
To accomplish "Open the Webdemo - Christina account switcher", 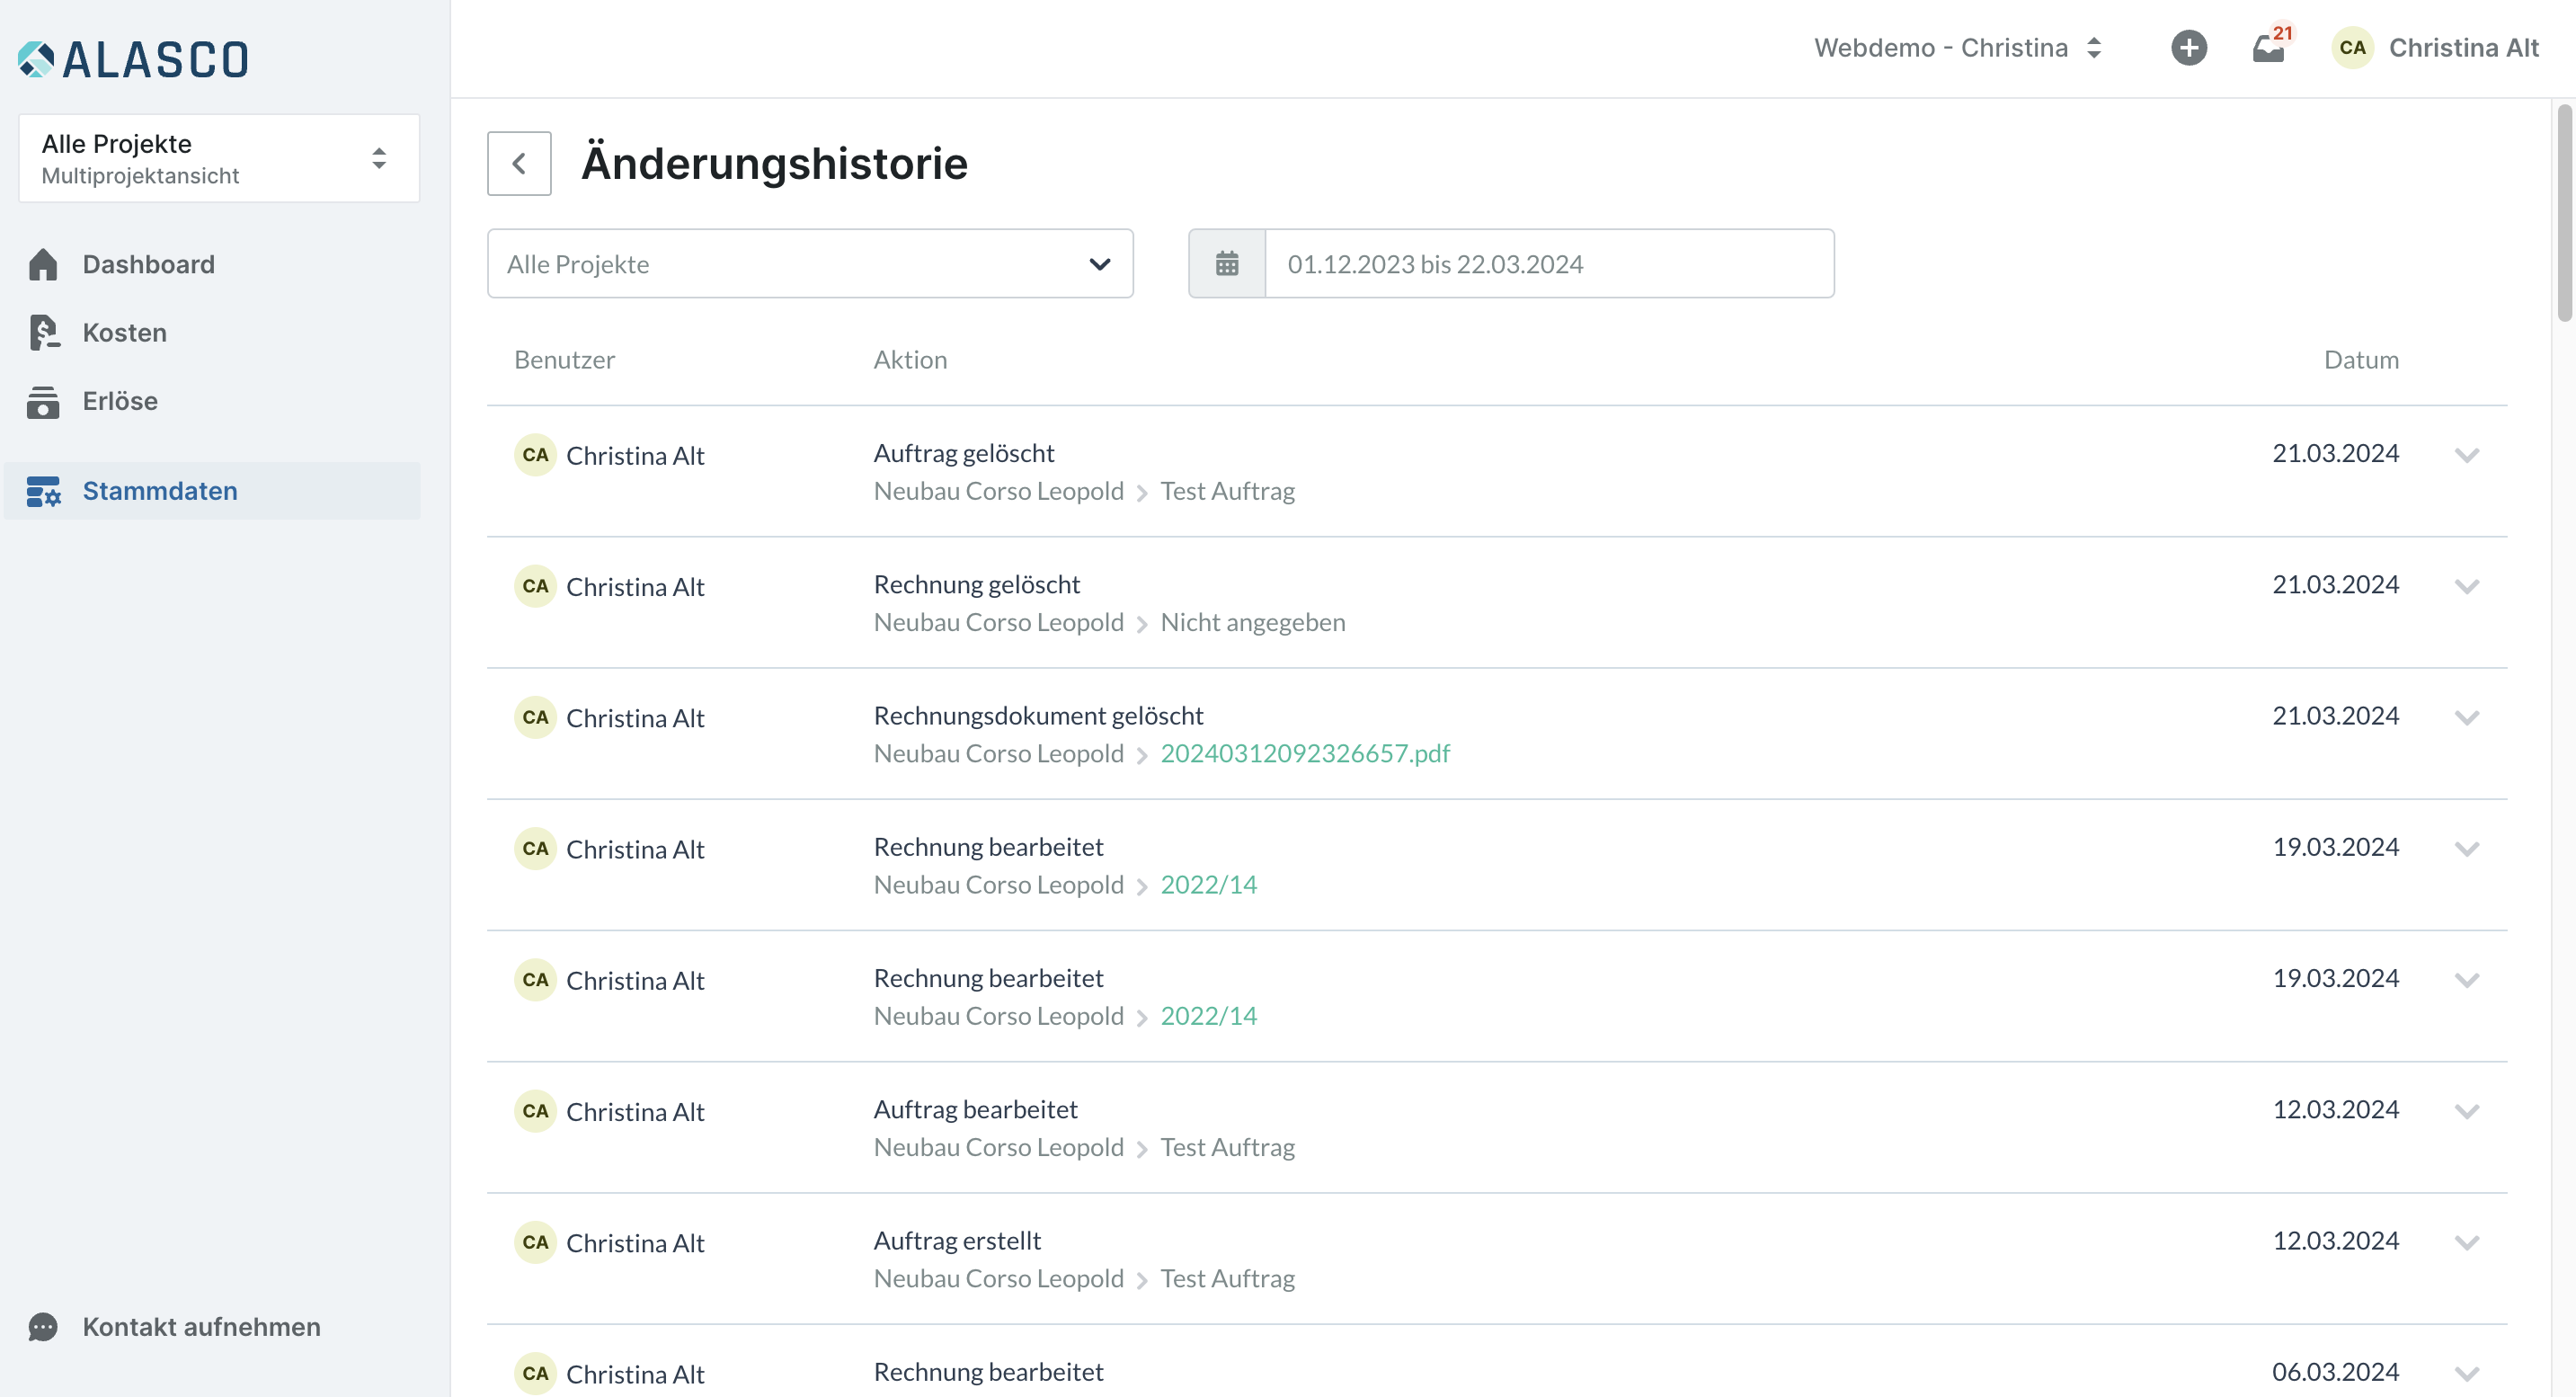I will tap(1958, 47).
